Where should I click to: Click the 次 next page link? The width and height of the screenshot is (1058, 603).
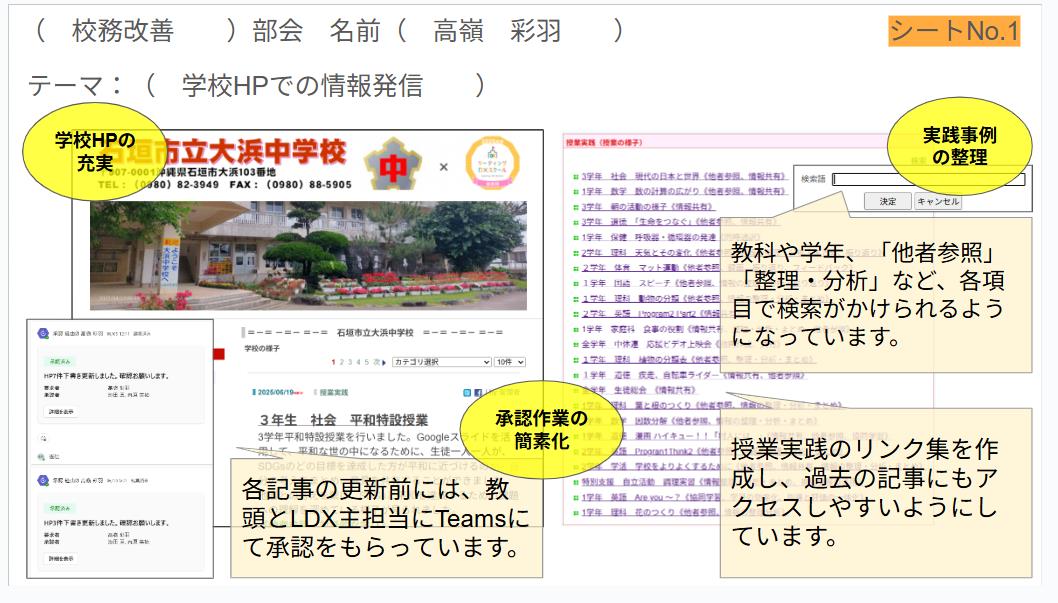tap(377, 362)
